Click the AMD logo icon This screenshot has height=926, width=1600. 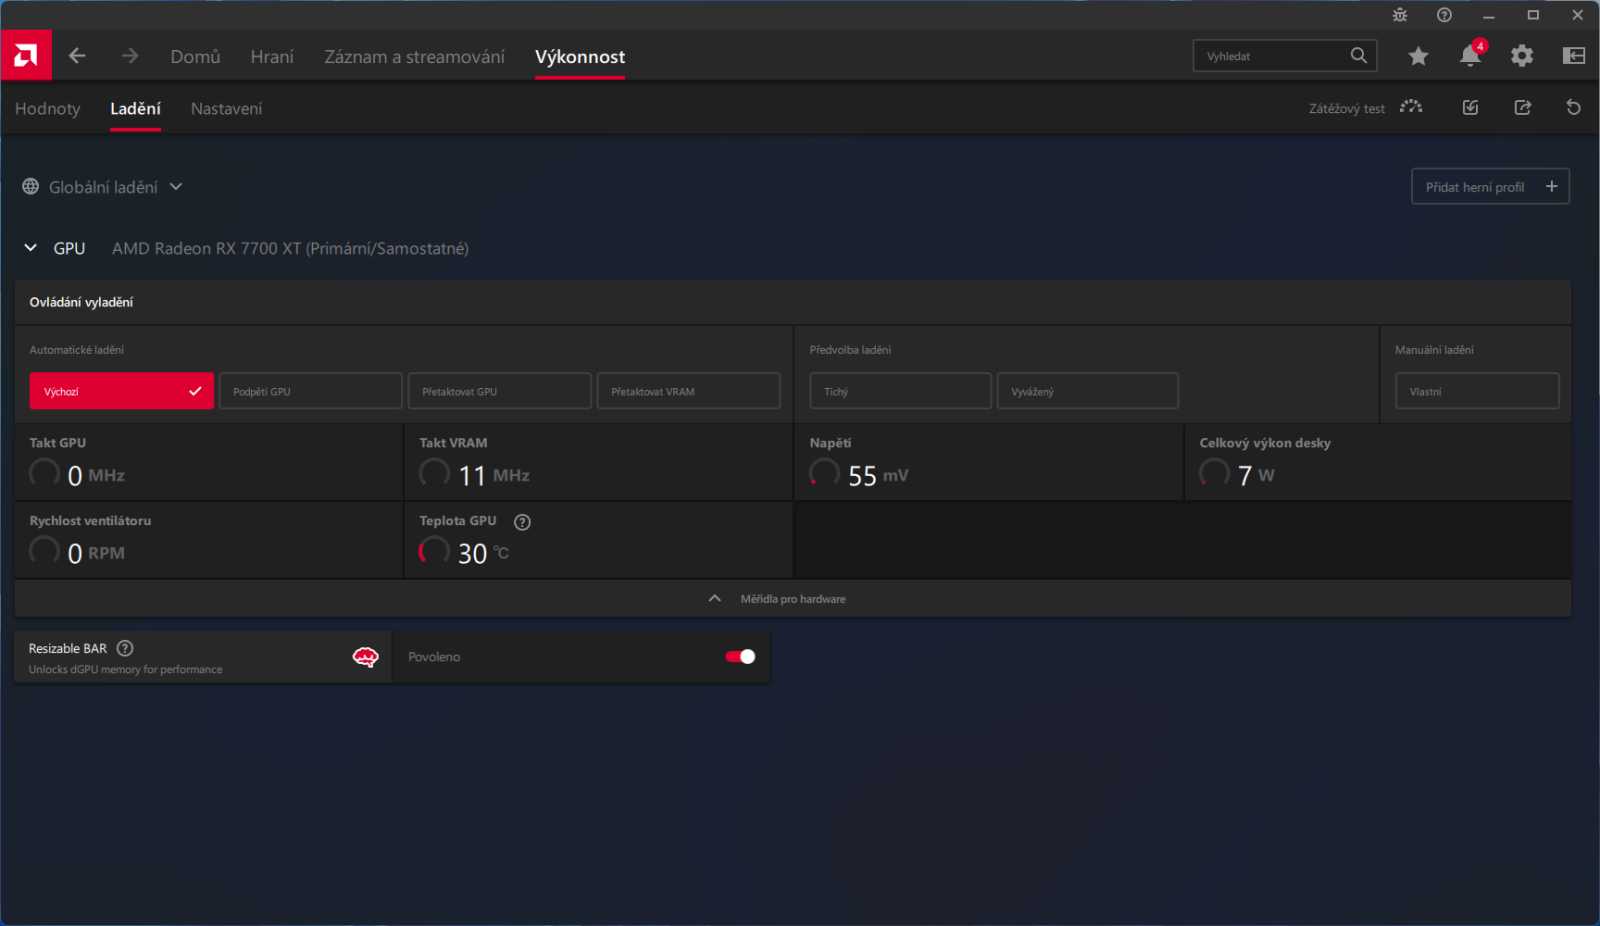pyautogui.click(x=26, y=55)
